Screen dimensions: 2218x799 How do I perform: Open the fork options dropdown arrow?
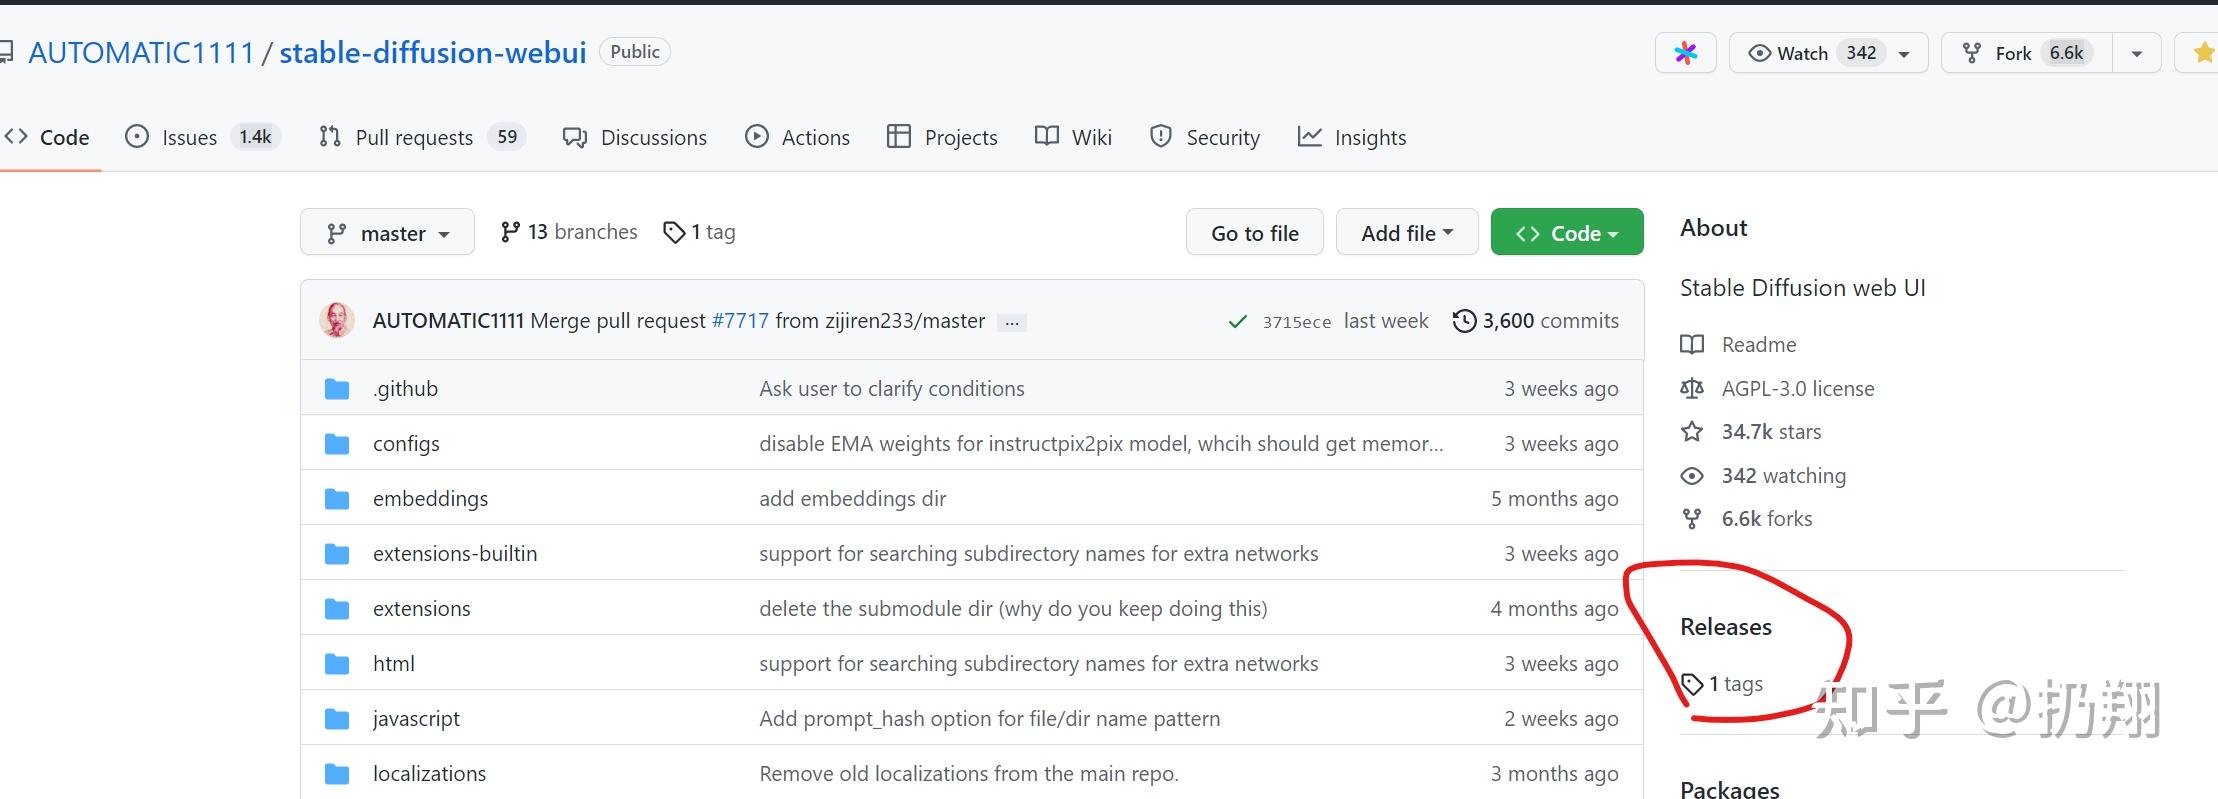(2137, 53)
